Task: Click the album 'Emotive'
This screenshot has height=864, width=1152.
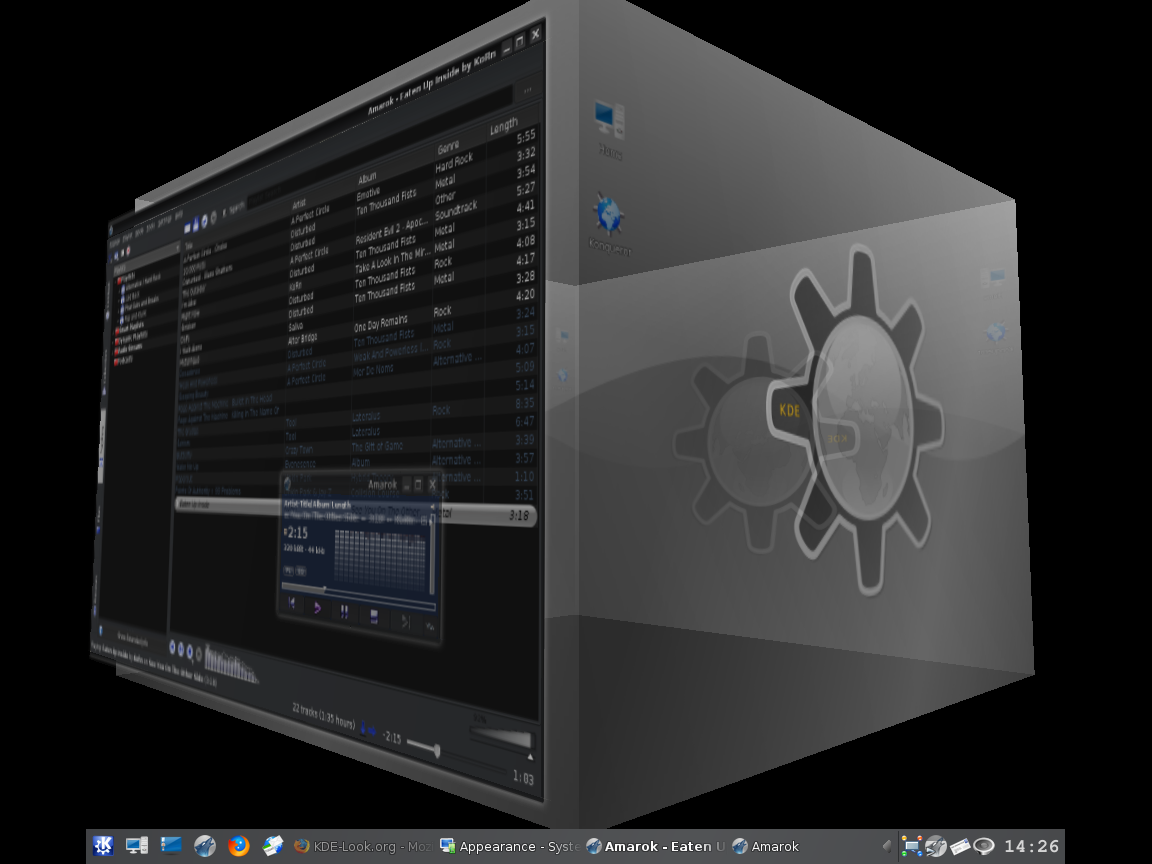Action: coord(368,193)
